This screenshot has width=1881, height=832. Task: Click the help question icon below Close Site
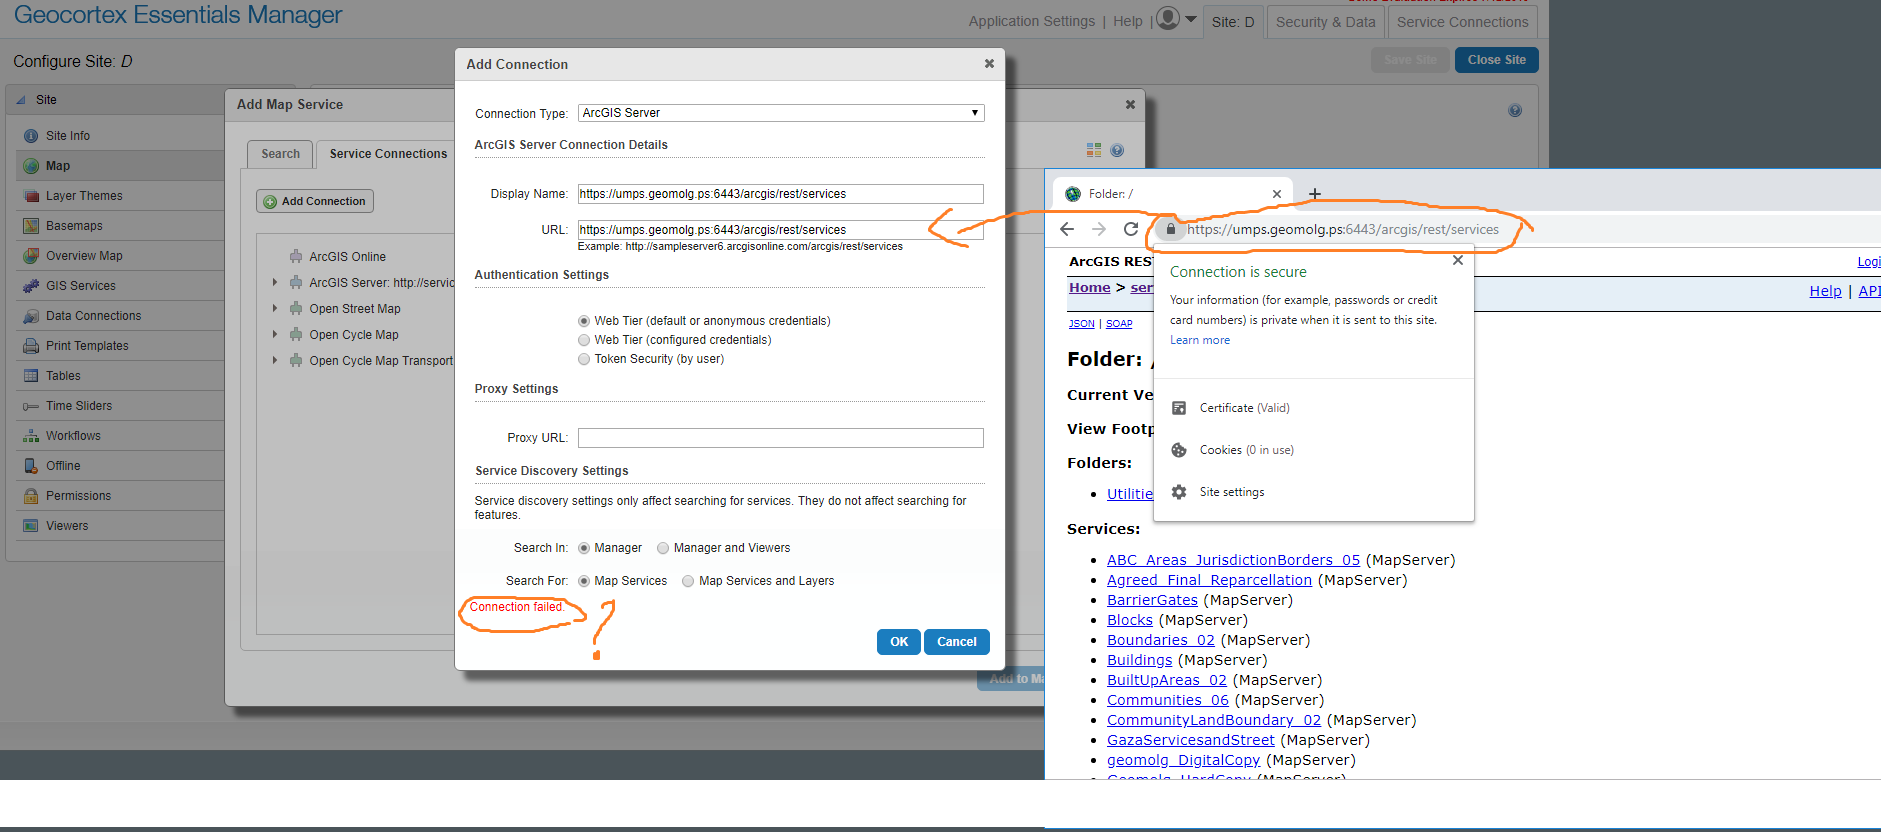pyautogui.click(x=1515, y=110)
